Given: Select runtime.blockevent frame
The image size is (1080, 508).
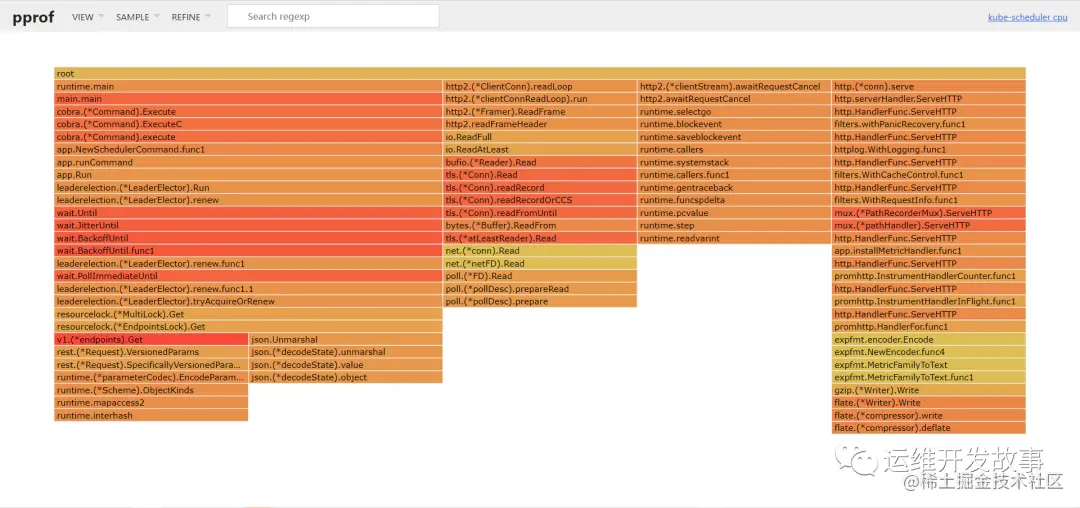Looking at the screenshot, I should click(734, 125).
